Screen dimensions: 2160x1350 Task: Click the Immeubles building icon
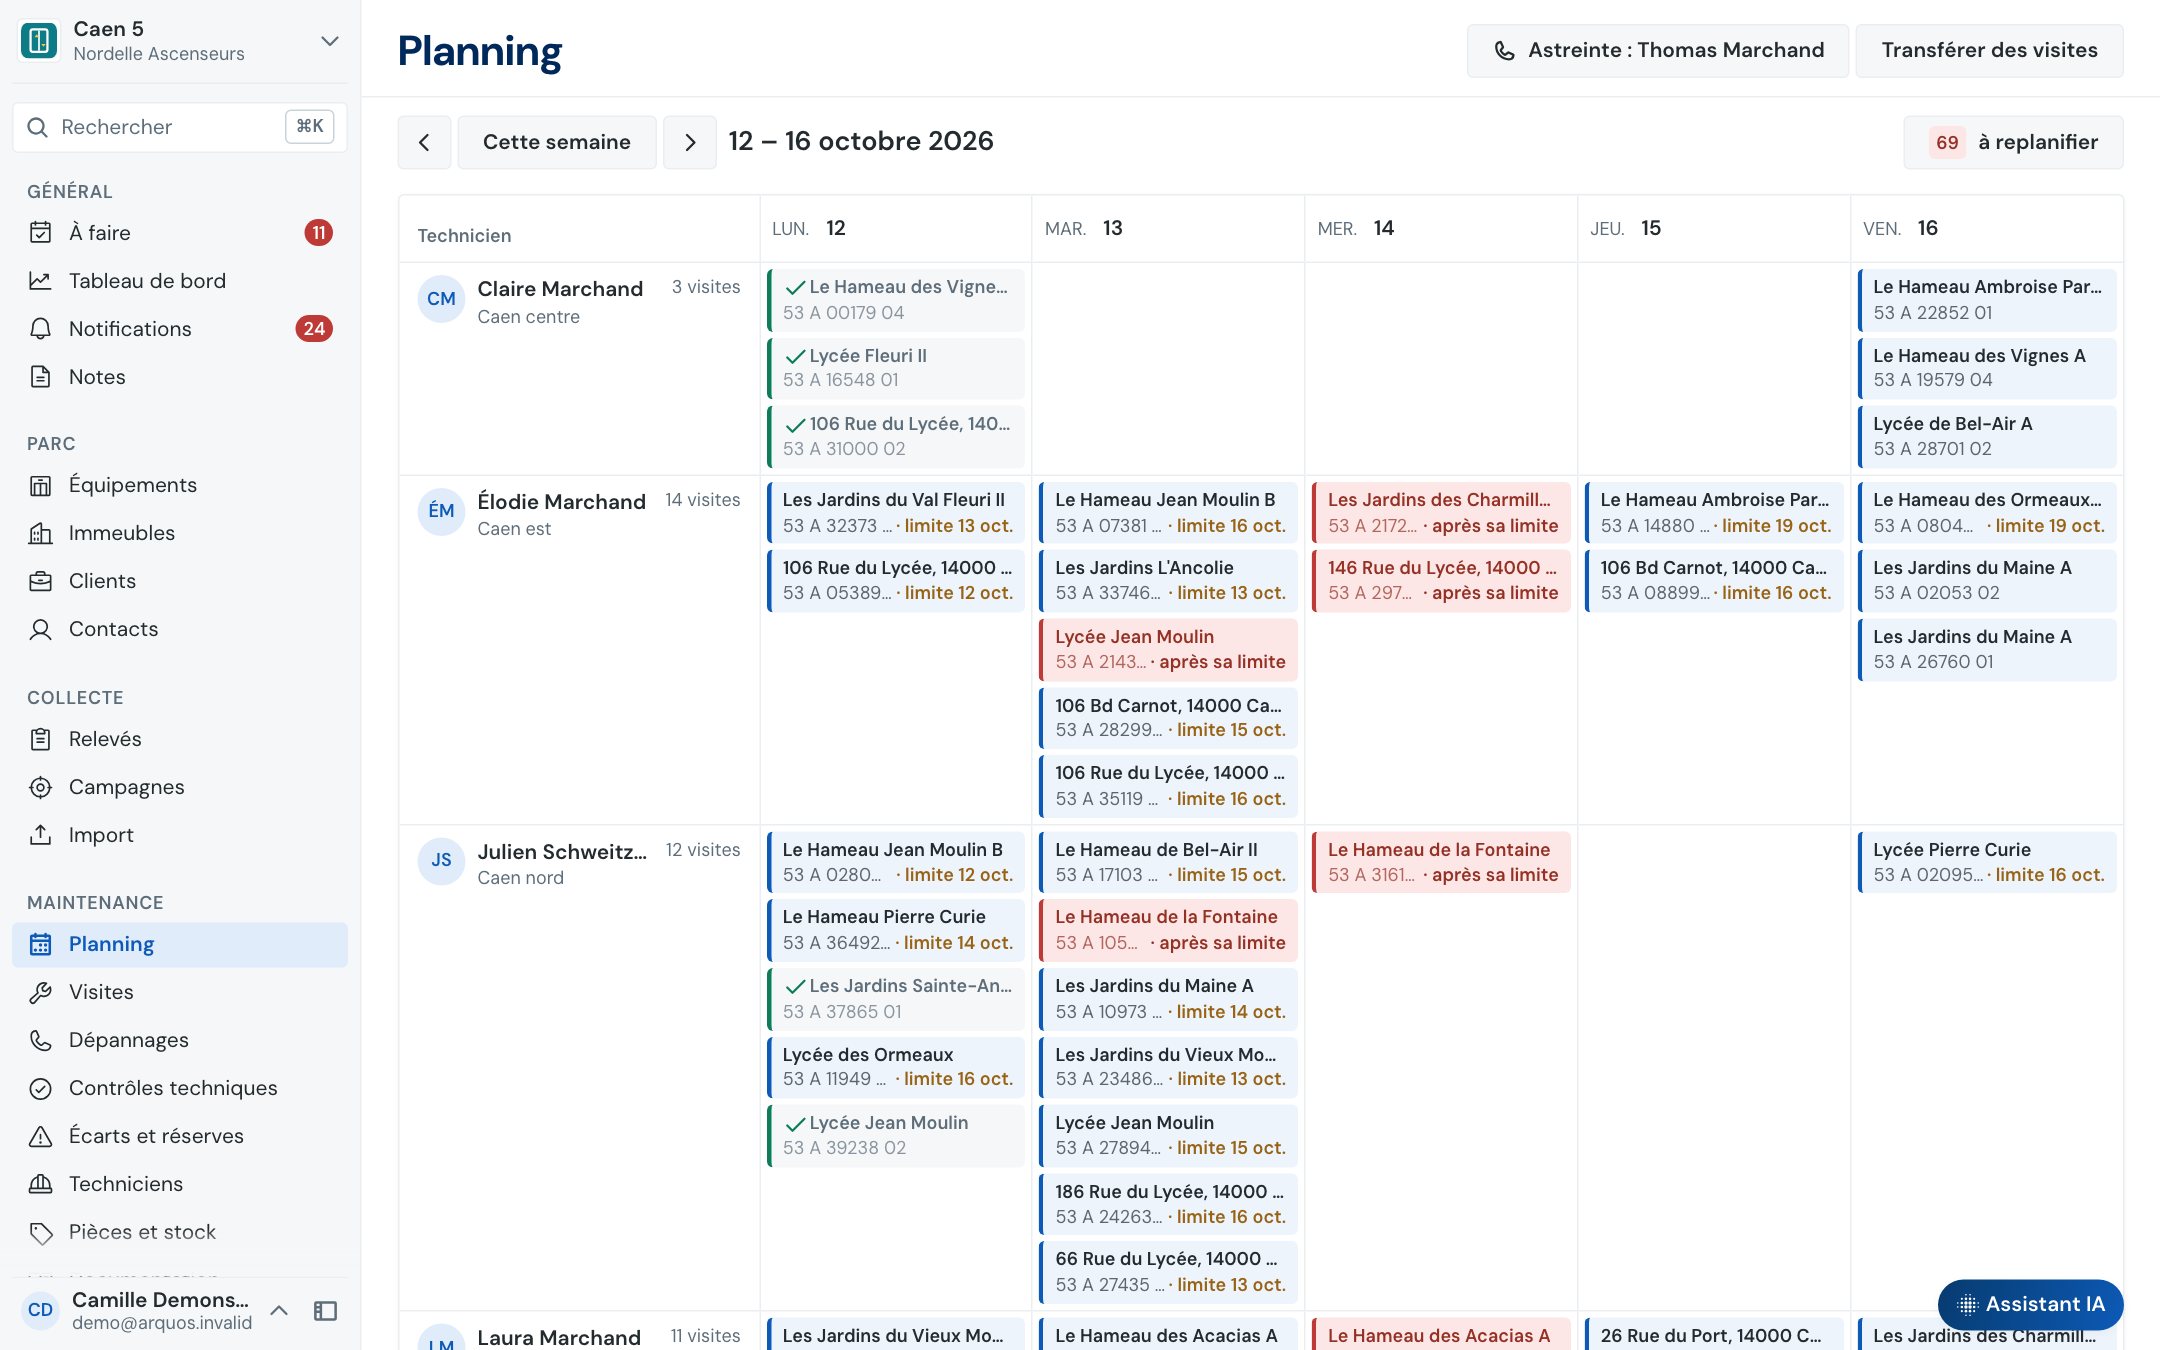[x=40, y=533]
